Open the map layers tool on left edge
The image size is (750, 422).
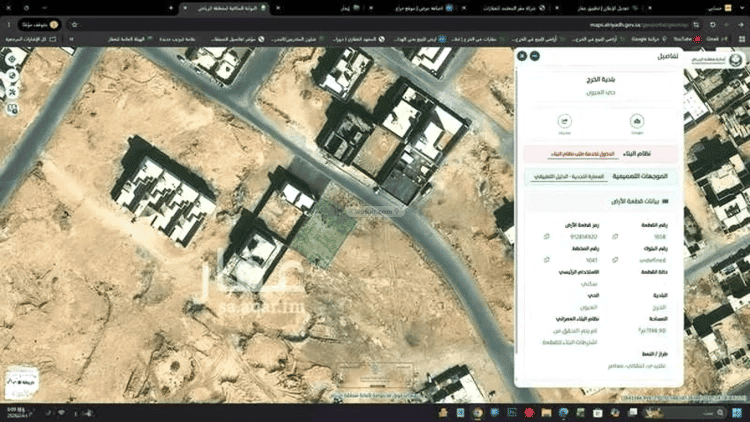[x=12, y=76]
